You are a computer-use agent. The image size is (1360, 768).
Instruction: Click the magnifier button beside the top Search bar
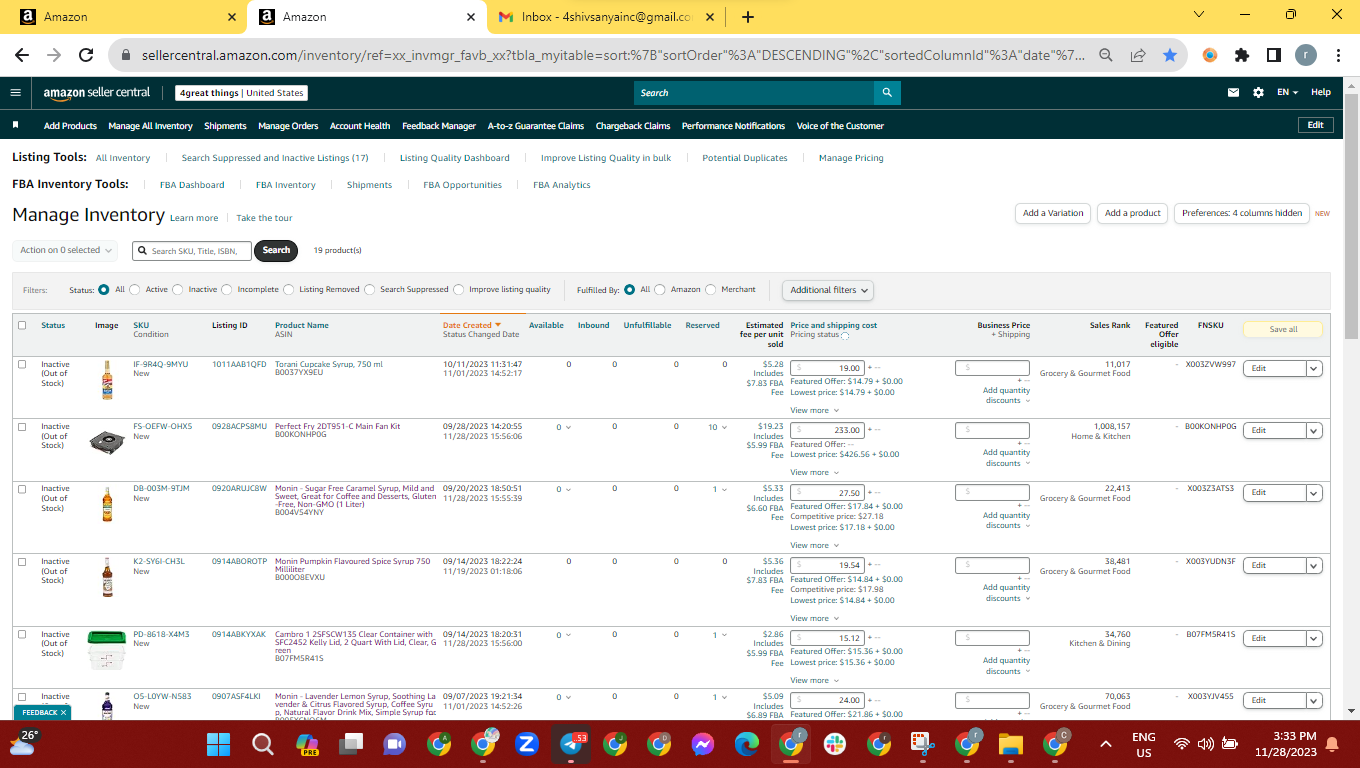click(887, 93)
